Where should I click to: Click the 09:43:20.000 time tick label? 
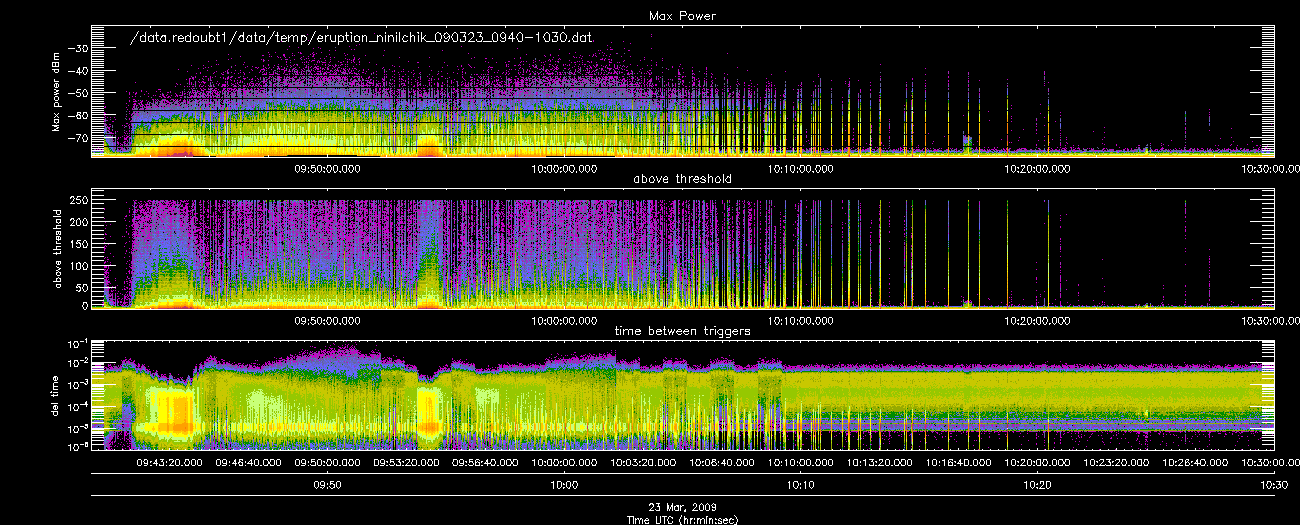click(169, 463)
